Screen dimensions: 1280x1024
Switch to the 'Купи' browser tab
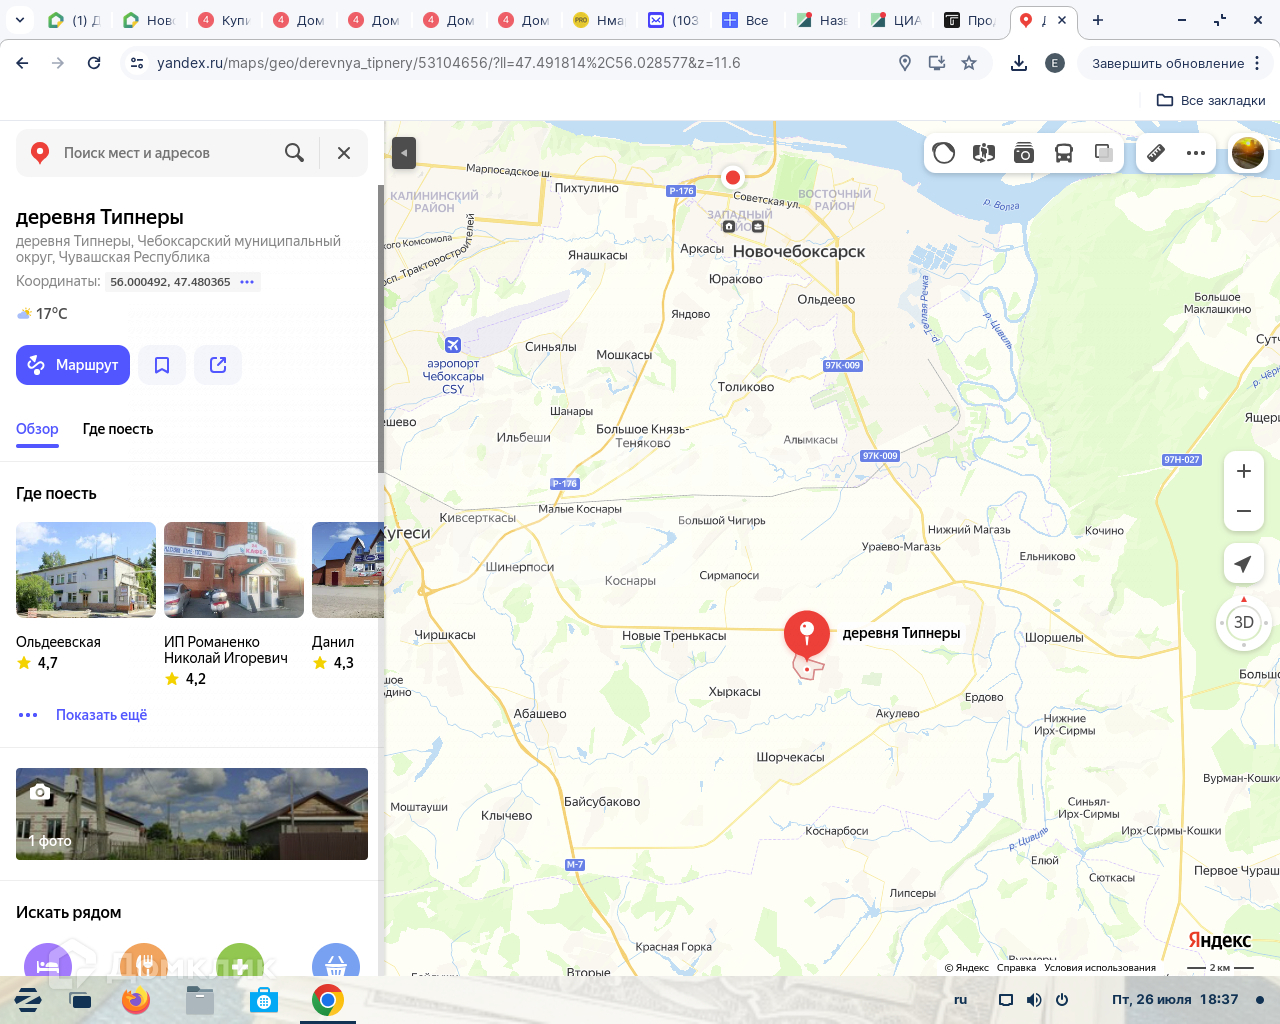click(x=225, y=20)
